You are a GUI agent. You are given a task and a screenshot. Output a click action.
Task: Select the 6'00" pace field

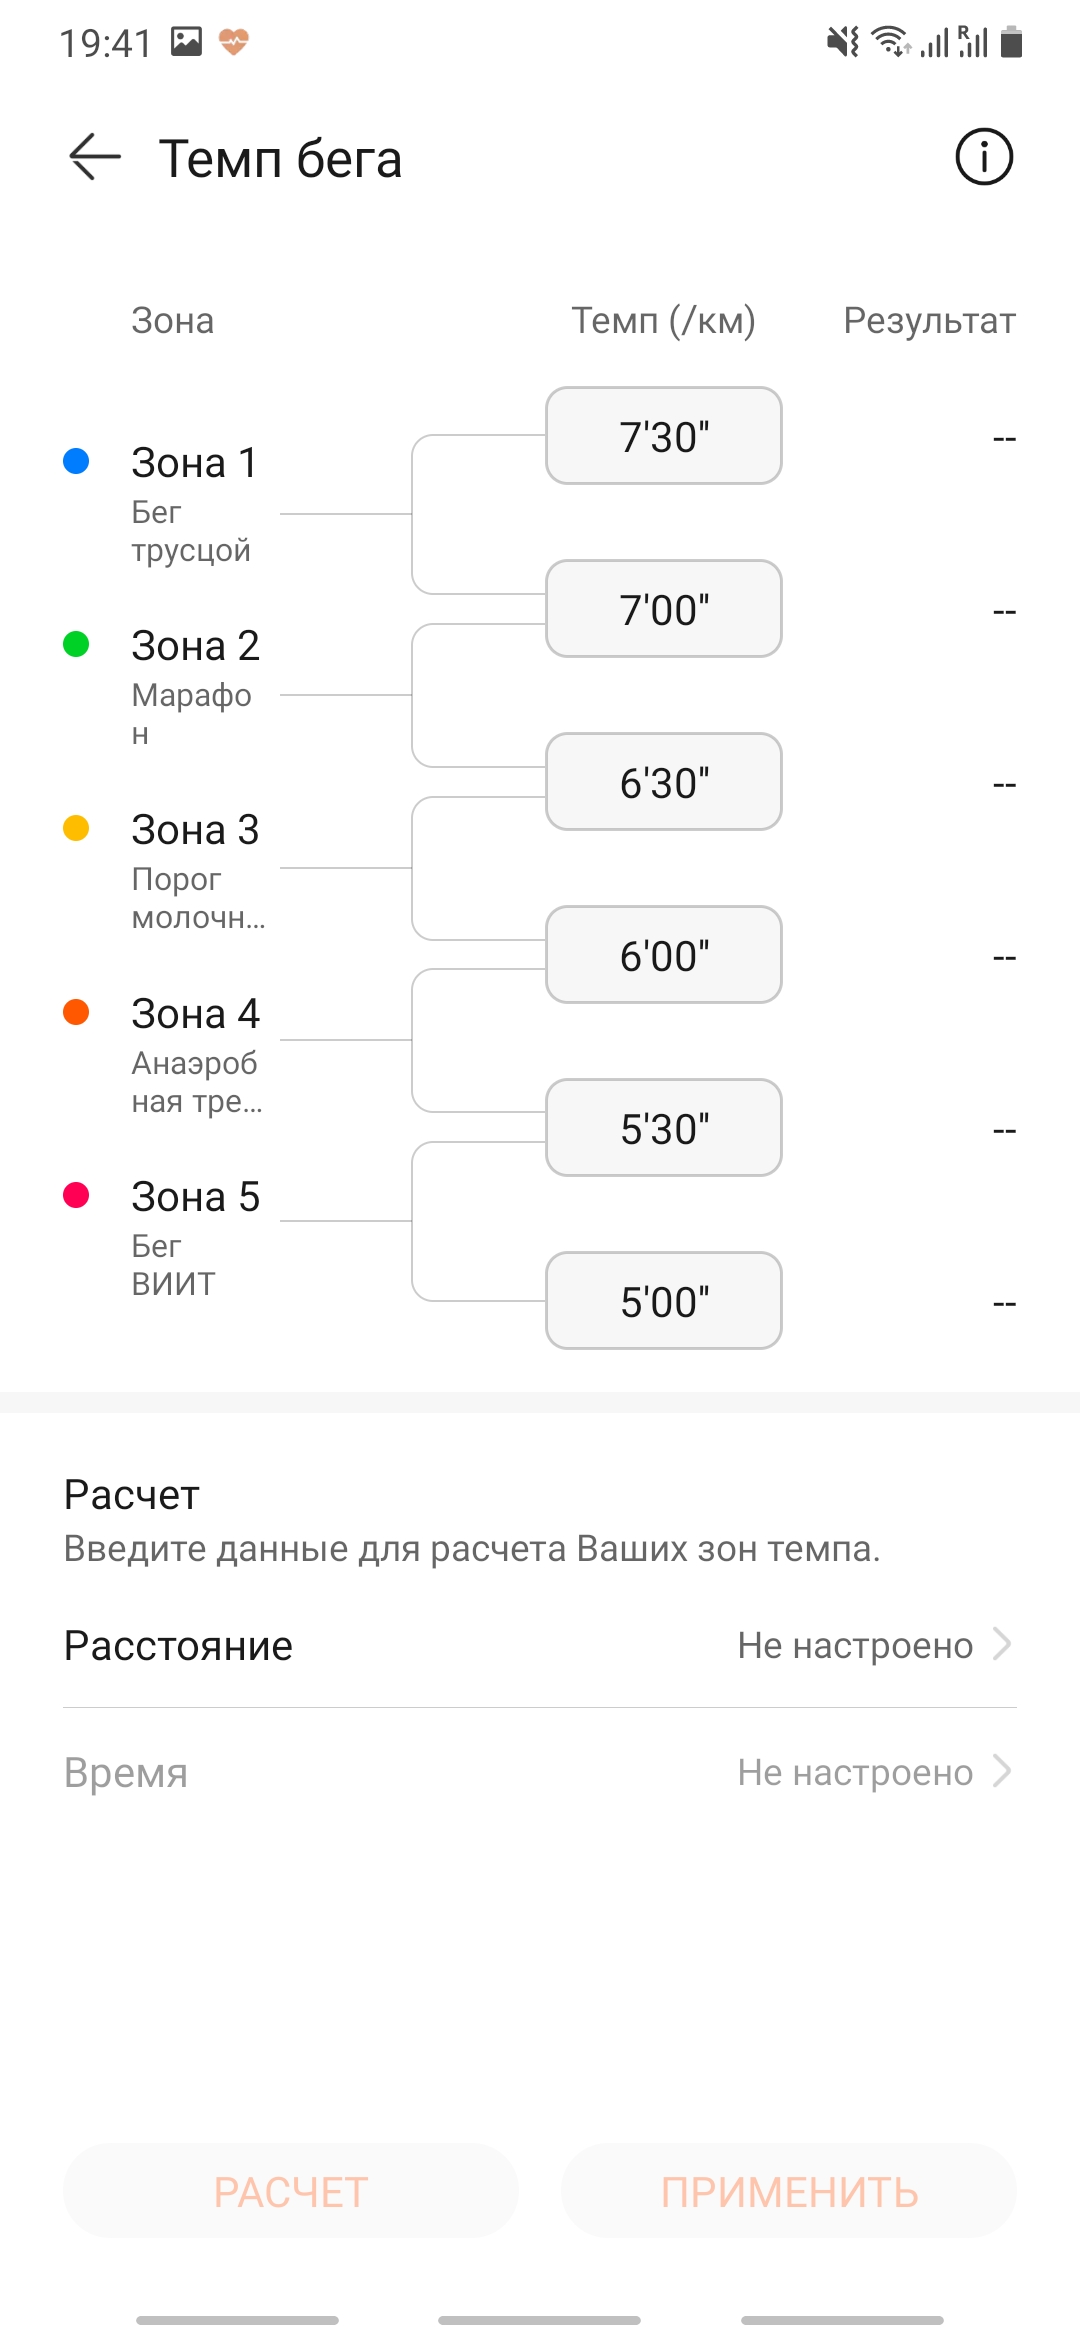(664, 955)
